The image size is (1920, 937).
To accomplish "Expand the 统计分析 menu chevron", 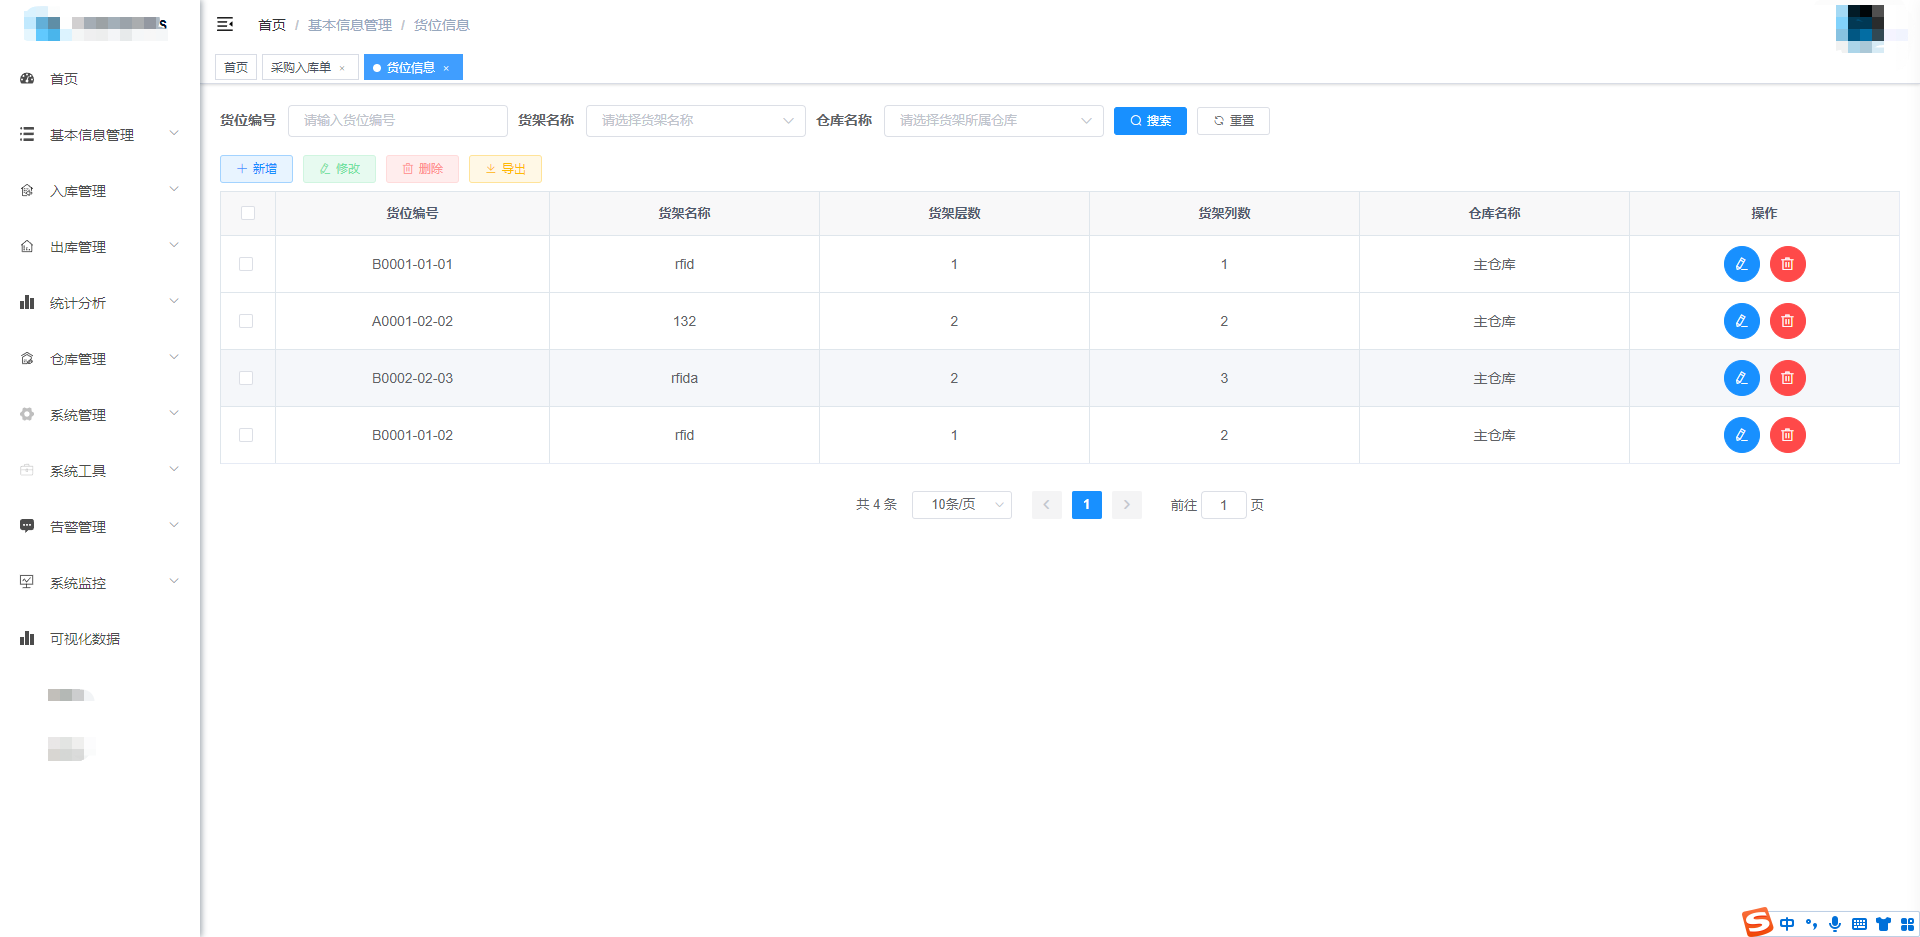I will point(174,301).
